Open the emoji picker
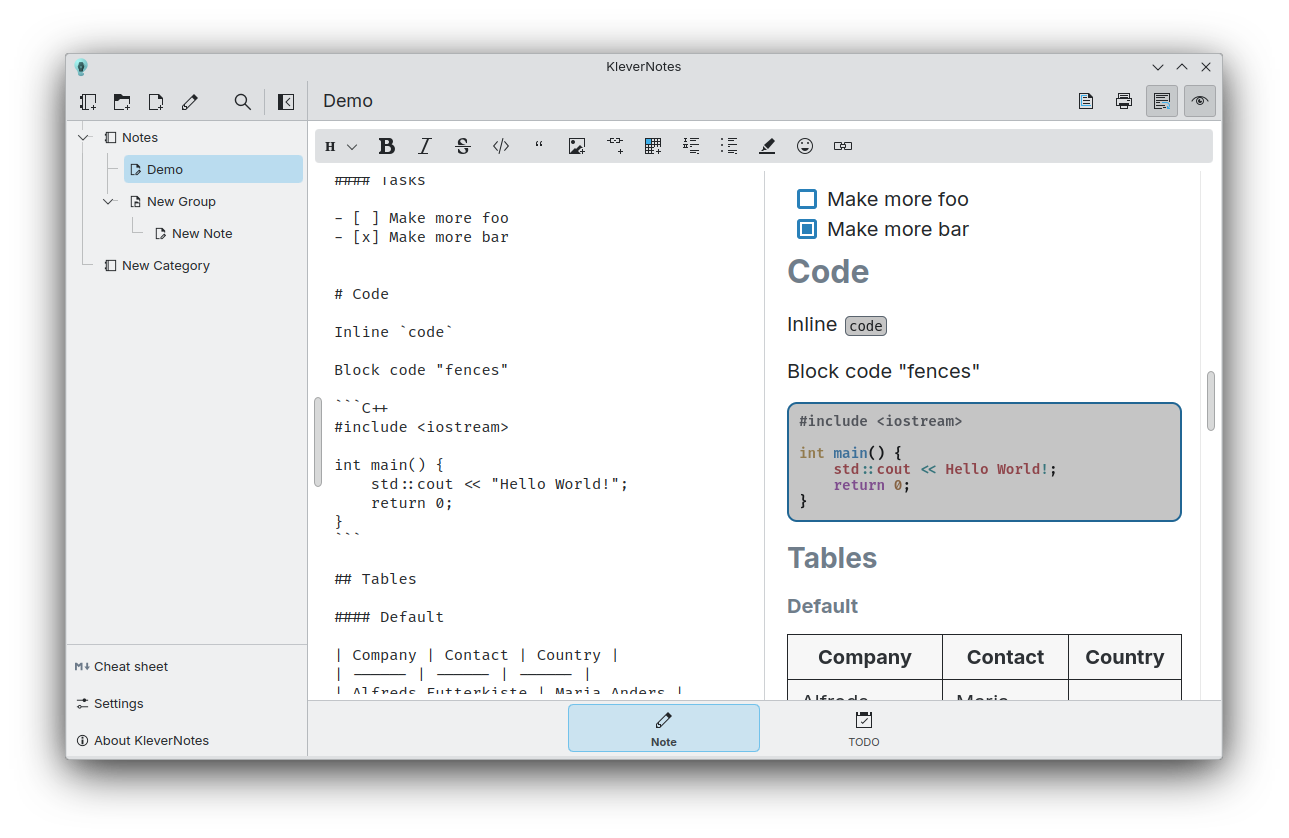The height and width of the screenshot is (838, 1289). click(x=805, y=146)
